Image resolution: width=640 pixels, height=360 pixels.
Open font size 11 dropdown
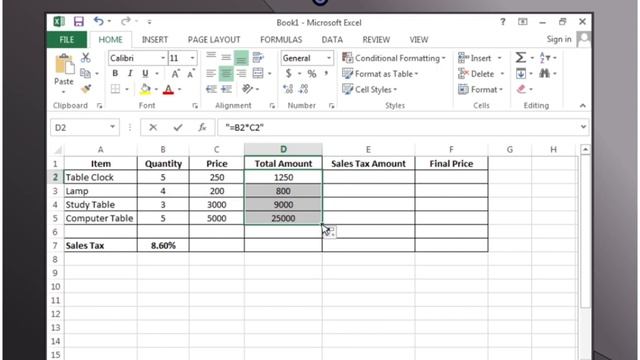[192, 58]
